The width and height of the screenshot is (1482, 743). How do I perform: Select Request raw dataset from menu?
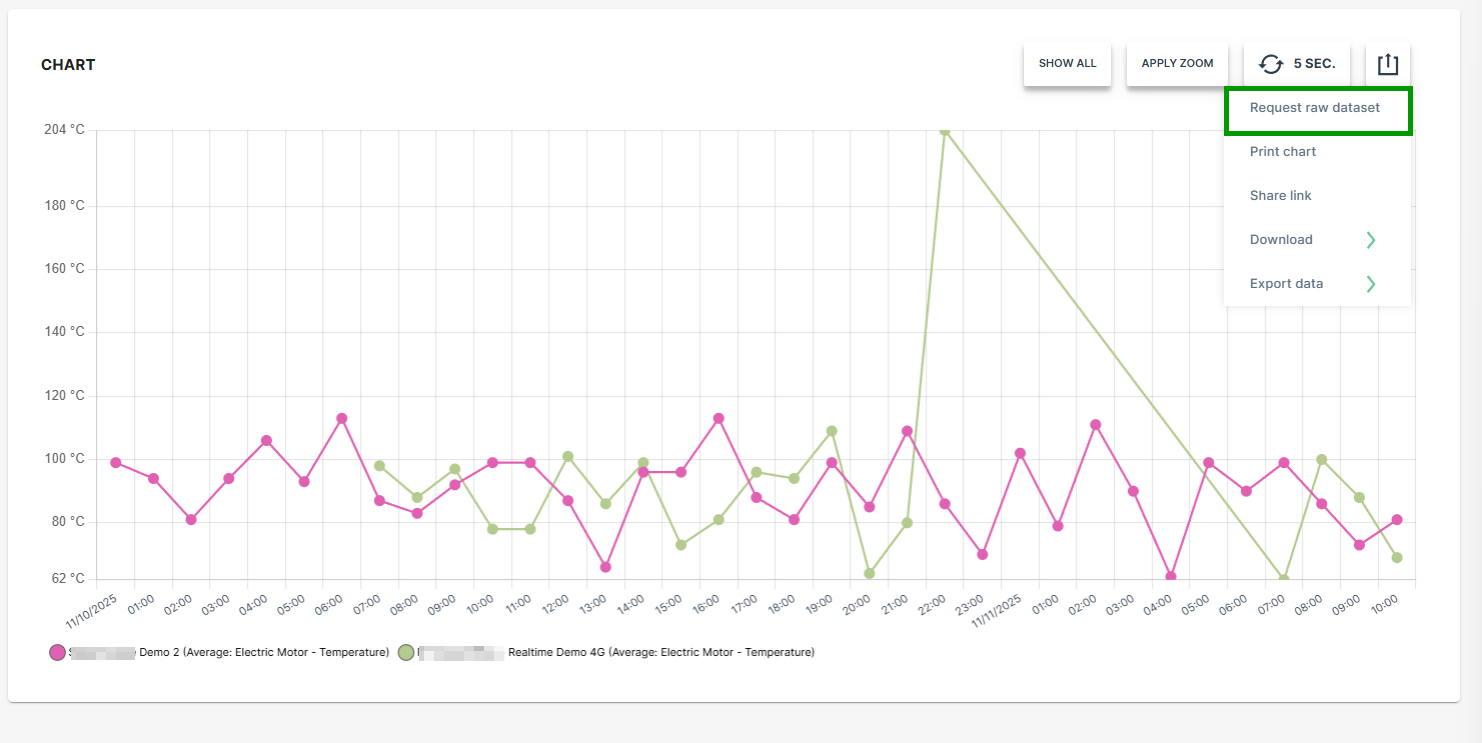pyautogui.click(x=1315, y=108)
